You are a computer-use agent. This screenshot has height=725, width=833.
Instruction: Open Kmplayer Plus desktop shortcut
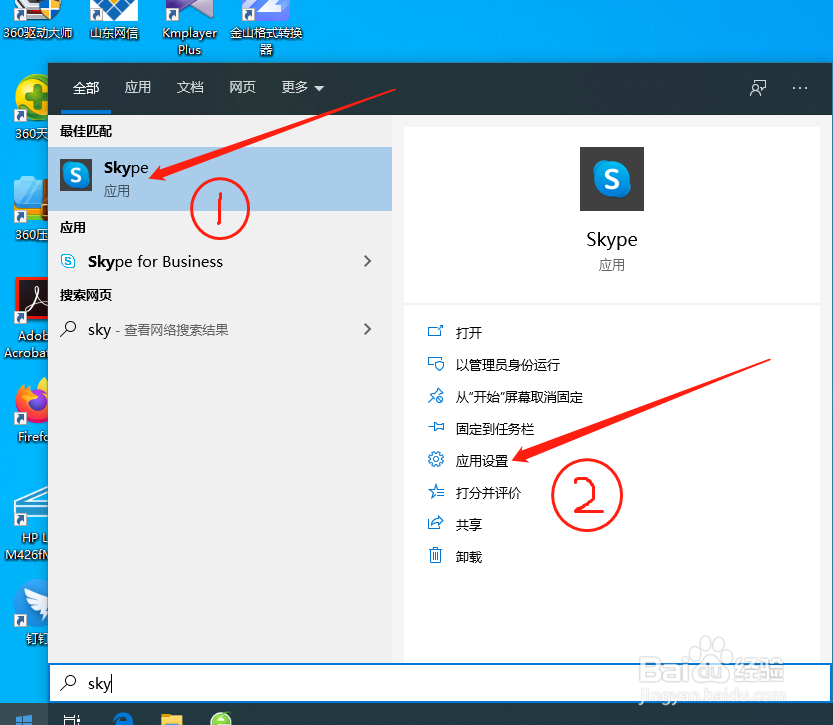[x=190, y=27]
